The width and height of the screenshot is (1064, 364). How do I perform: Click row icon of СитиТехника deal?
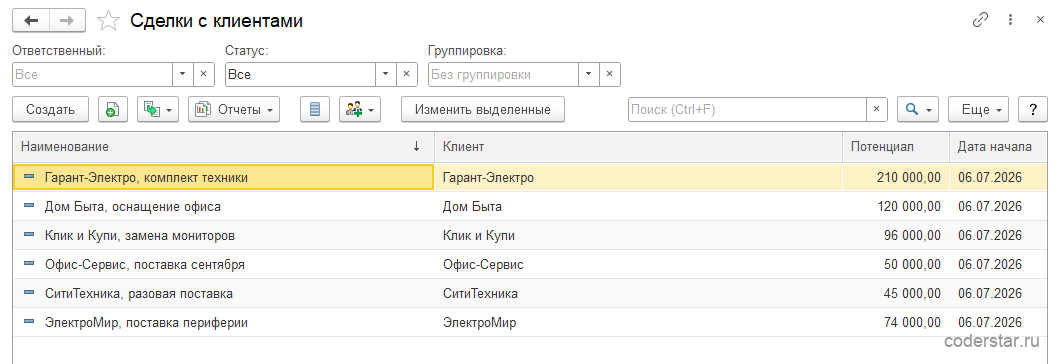pos(29,293)
